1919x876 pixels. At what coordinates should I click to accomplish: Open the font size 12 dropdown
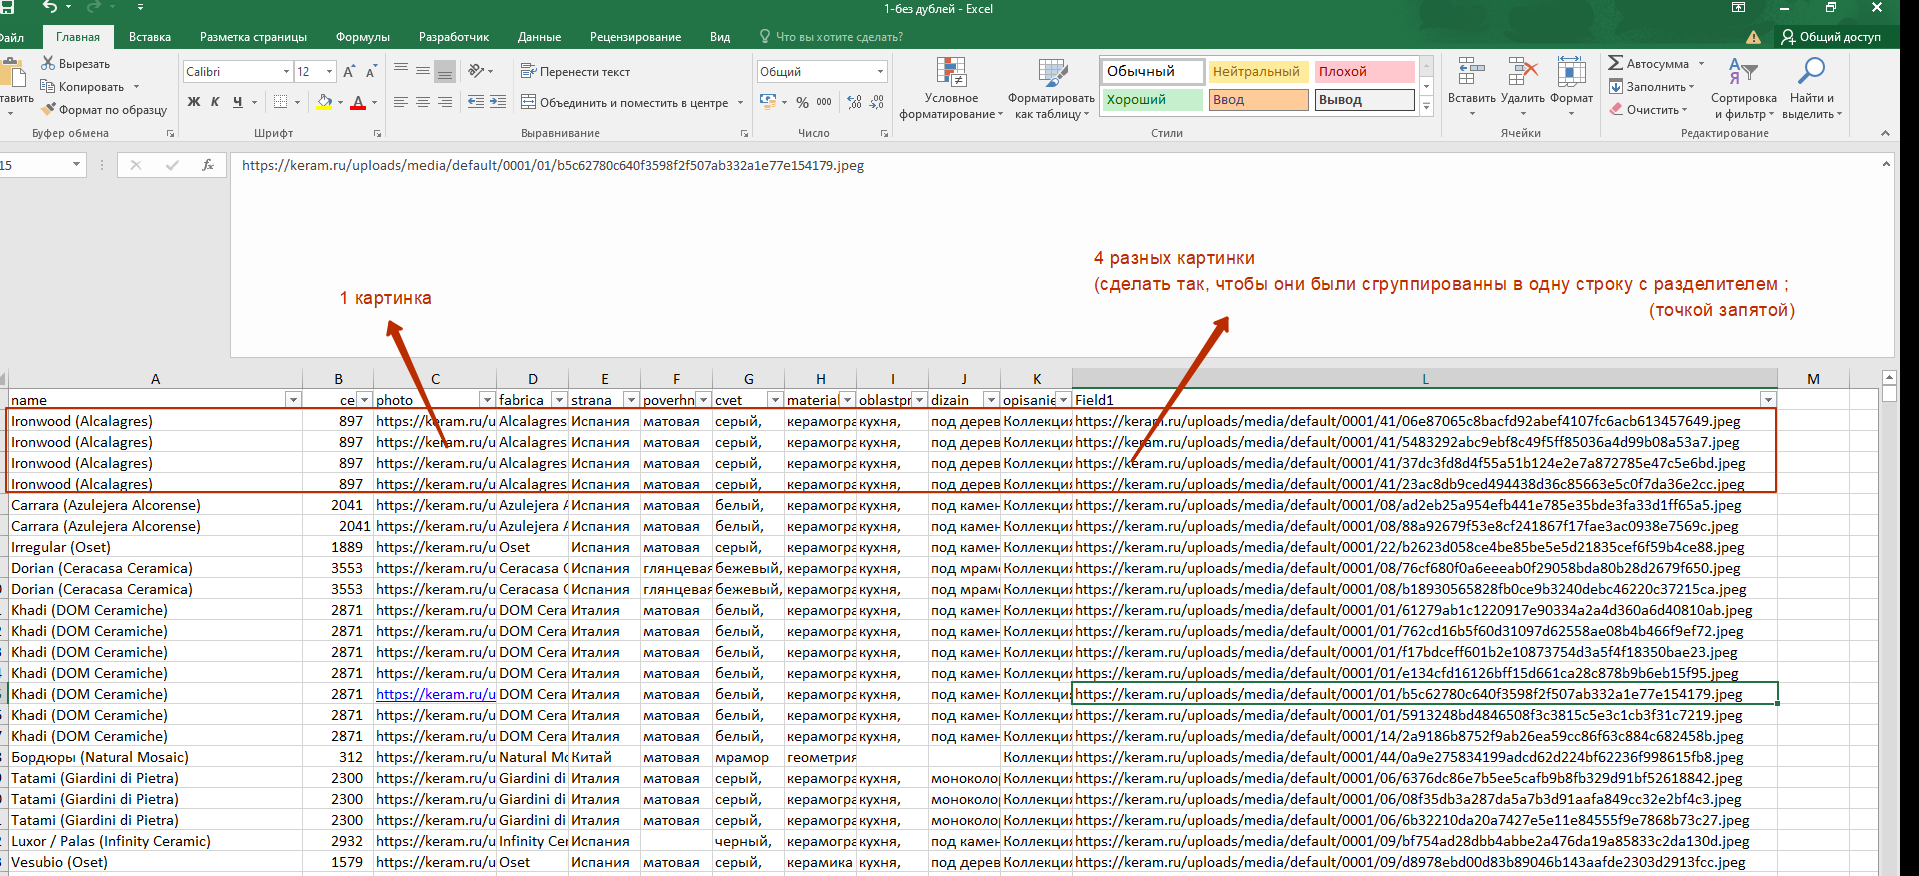coord(329,71)
